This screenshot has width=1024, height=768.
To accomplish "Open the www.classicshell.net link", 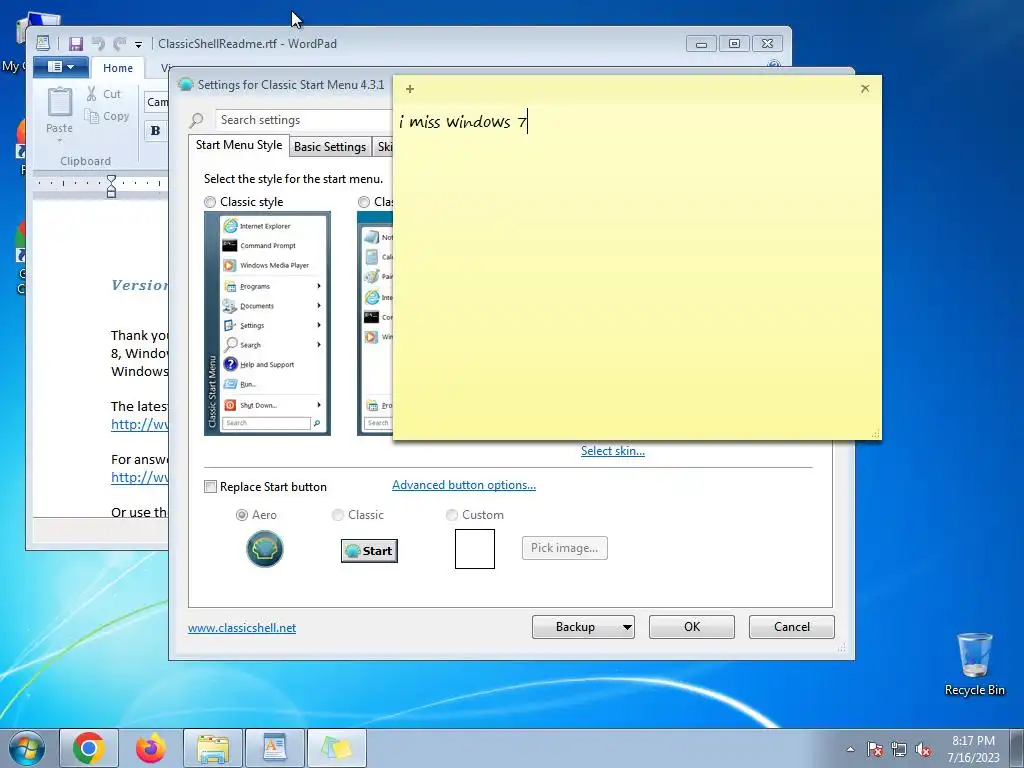I will [242, 628].
